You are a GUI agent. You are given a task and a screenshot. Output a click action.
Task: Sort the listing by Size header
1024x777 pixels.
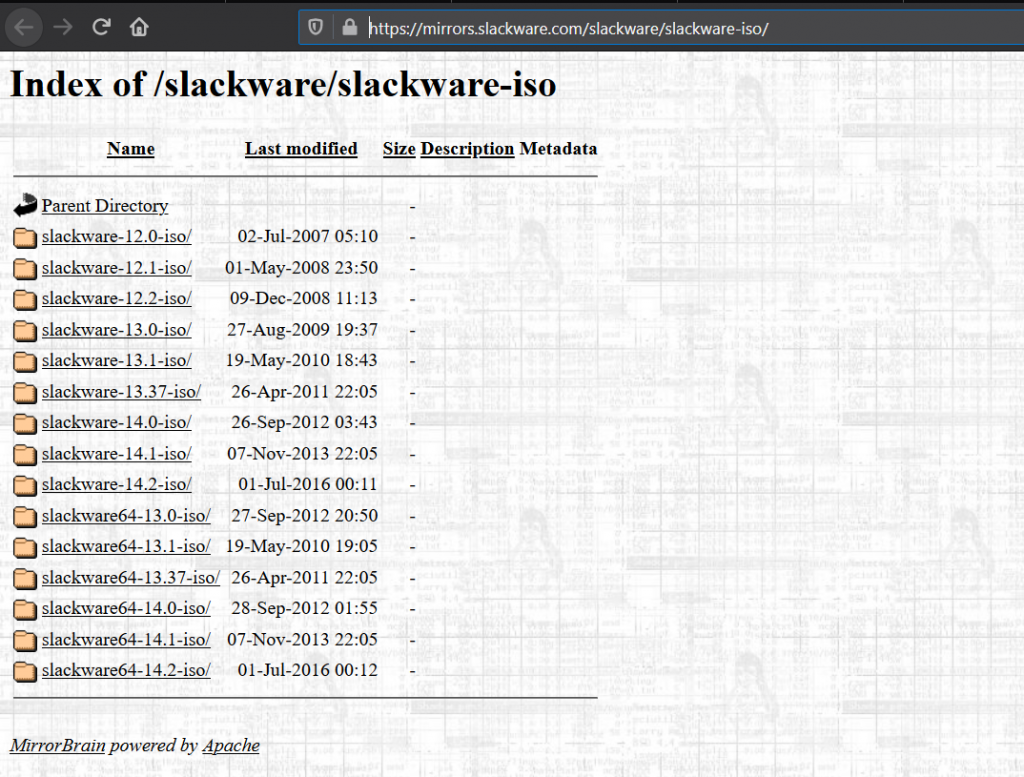pyautogui.click(x=399, y=149)
